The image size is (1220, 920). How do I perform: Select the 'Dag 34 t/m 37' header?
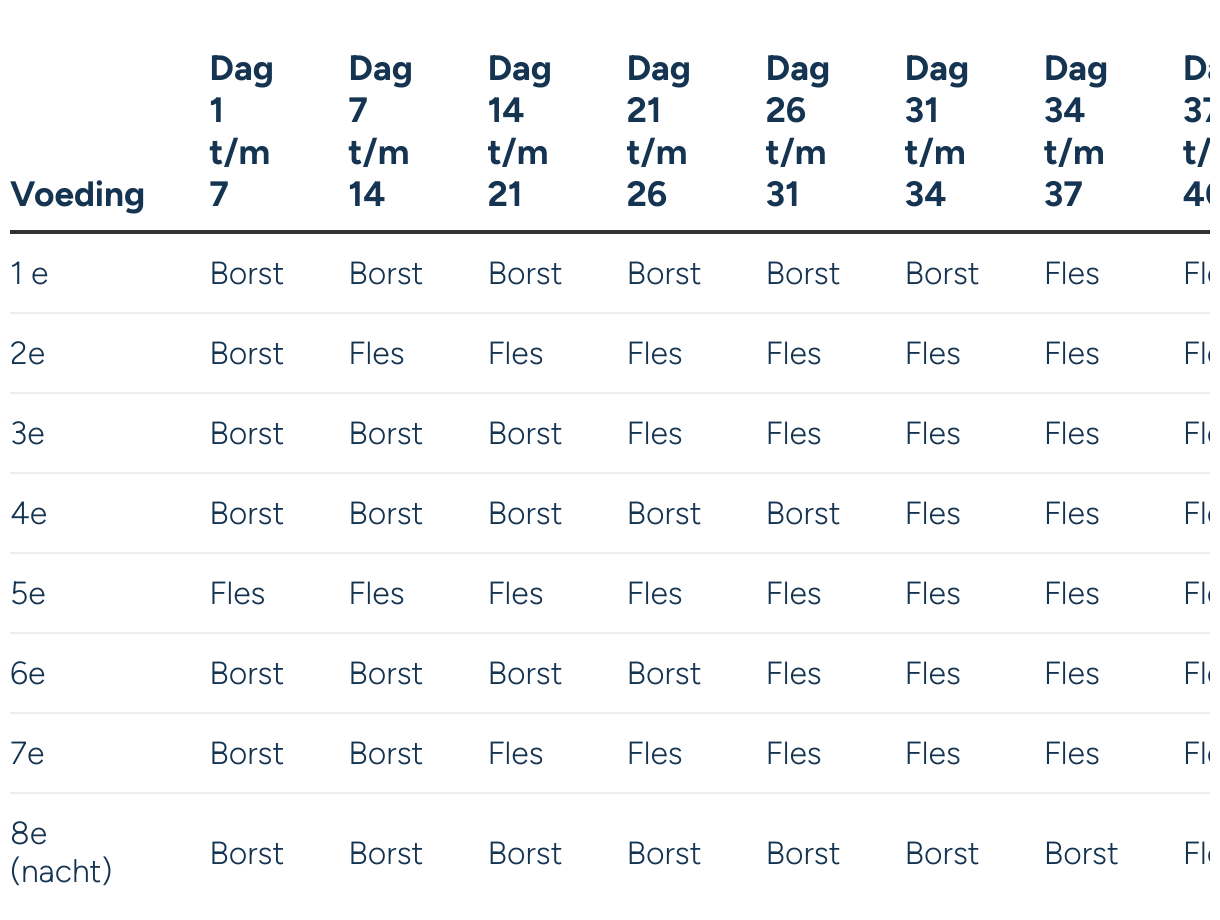pyautogui.click(x=1075, y=131)
